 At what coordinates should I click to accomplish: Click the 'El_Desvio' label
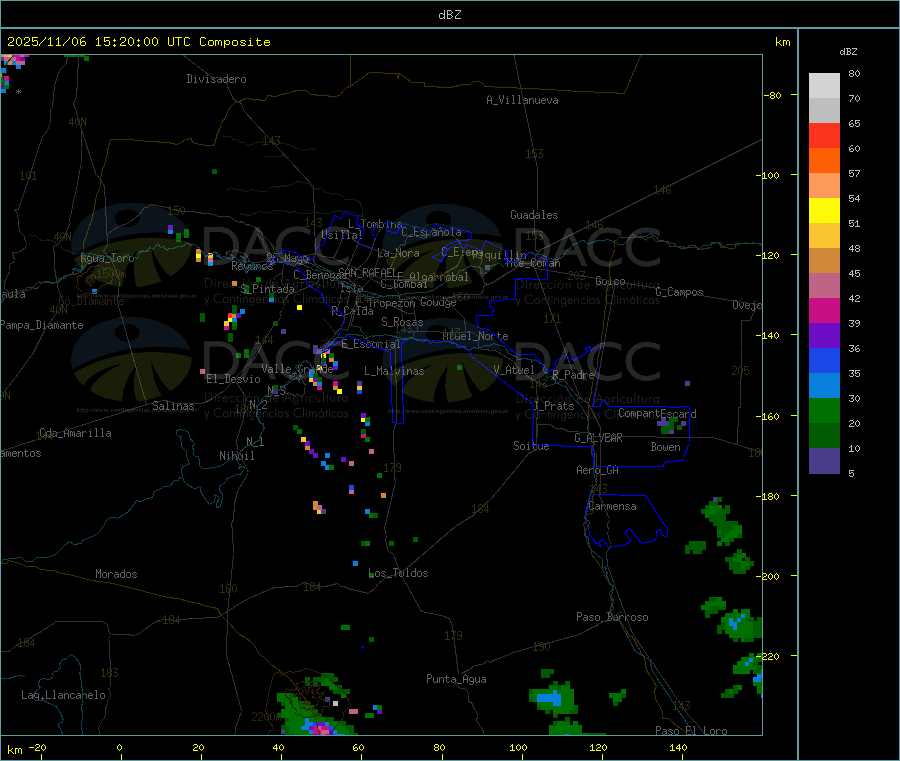234,379
